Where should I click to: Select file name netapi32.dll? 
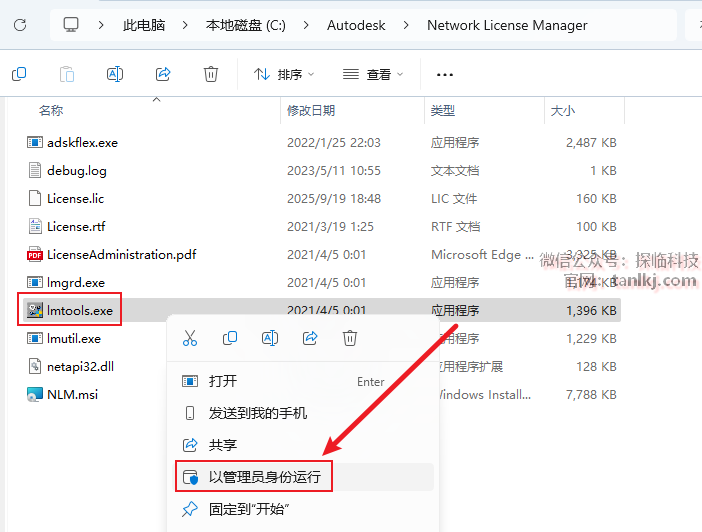(80, 366)
